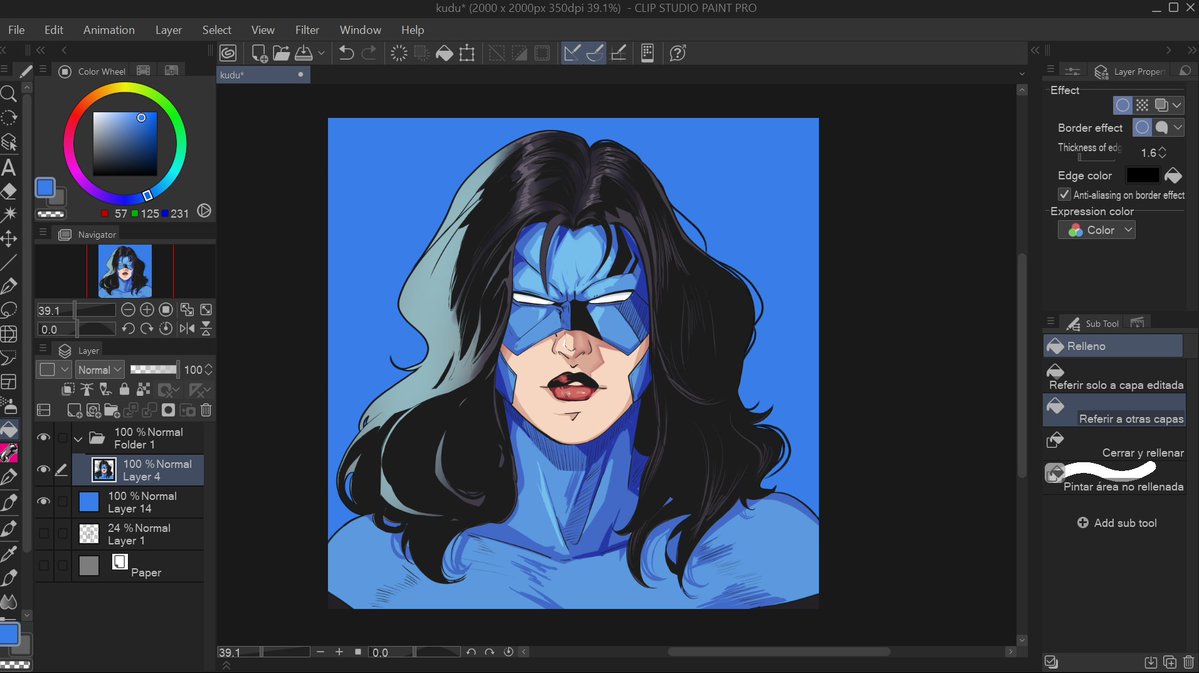Select the Zoom magnifier tool
Viewport: 1199px width, 673px height.
(9, 94)
